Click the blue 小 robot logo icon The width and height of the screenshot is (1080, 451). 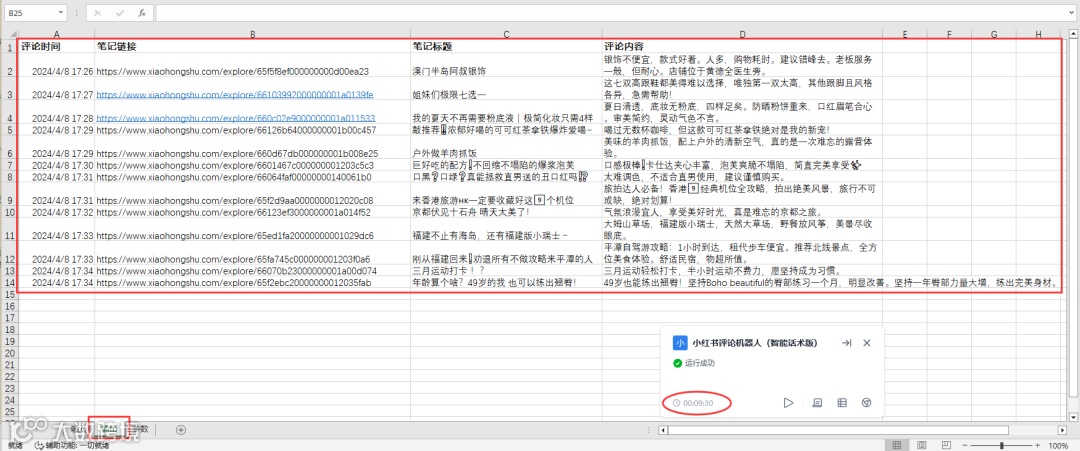click(x=680, y=343)
